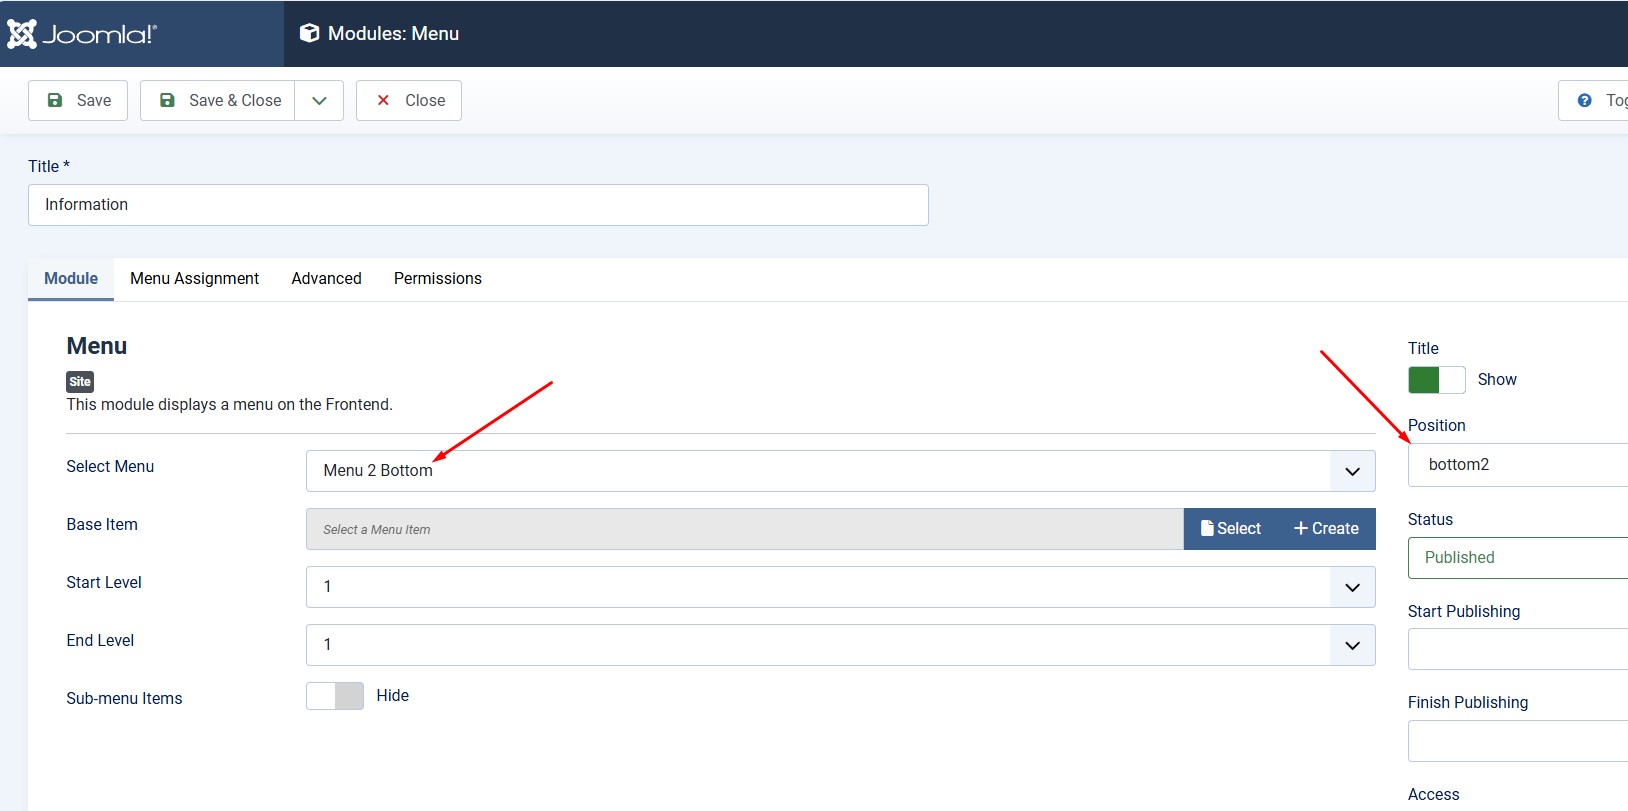This screenshot has height=811, width=1628.
Task: Toggle the Title Show switch
Action: (1436, 380)
